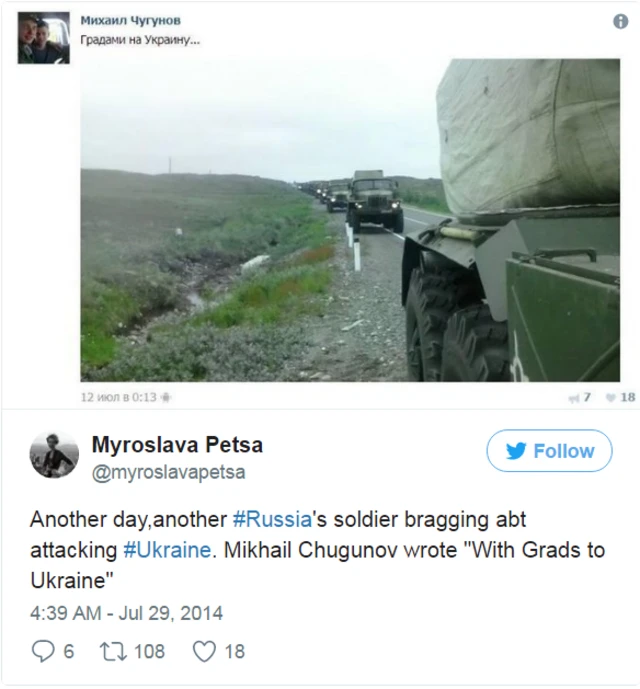Click the tweet timestamp Jul 29, 2014
This screenshot has width=640, height=689.
tap(127, 613)
